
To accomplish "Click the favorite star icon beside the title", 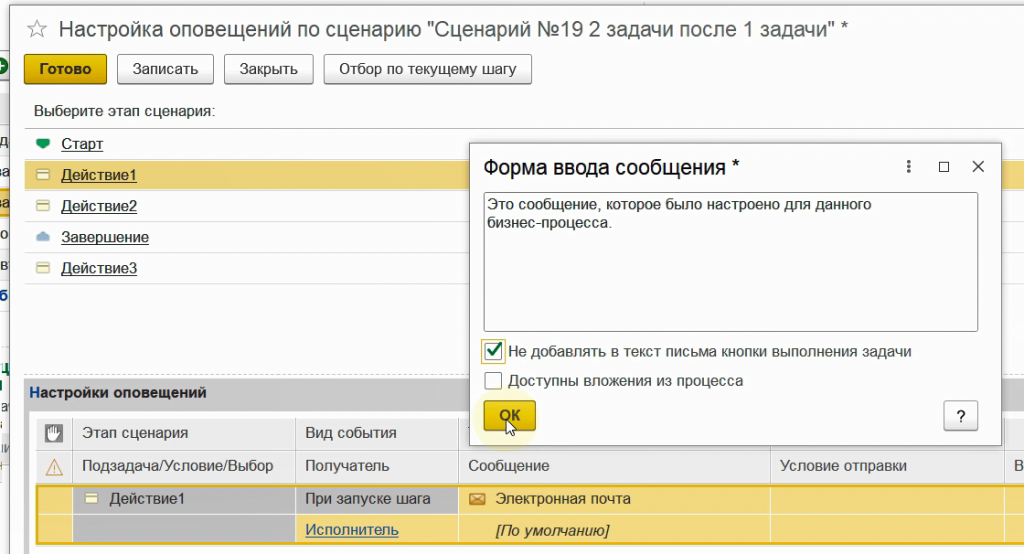I will (x=38, y=30).
